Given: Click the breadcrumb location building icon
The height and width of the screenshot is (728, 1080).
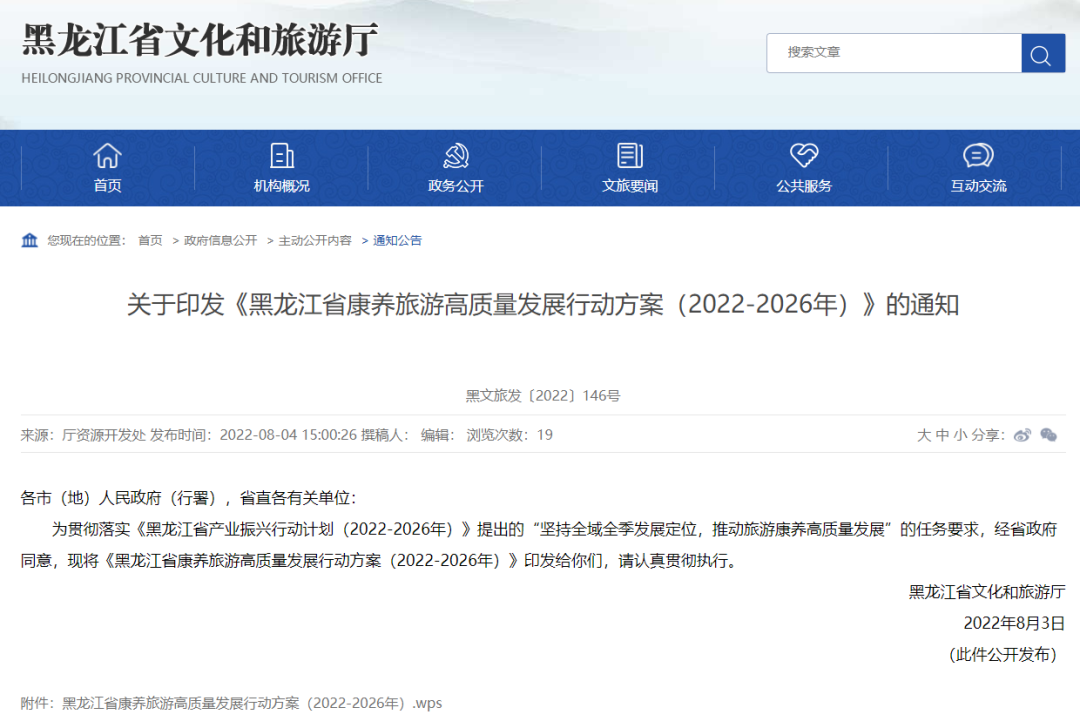Looking at the screenshot, I should pyautogui.click(x=30, y=240).
